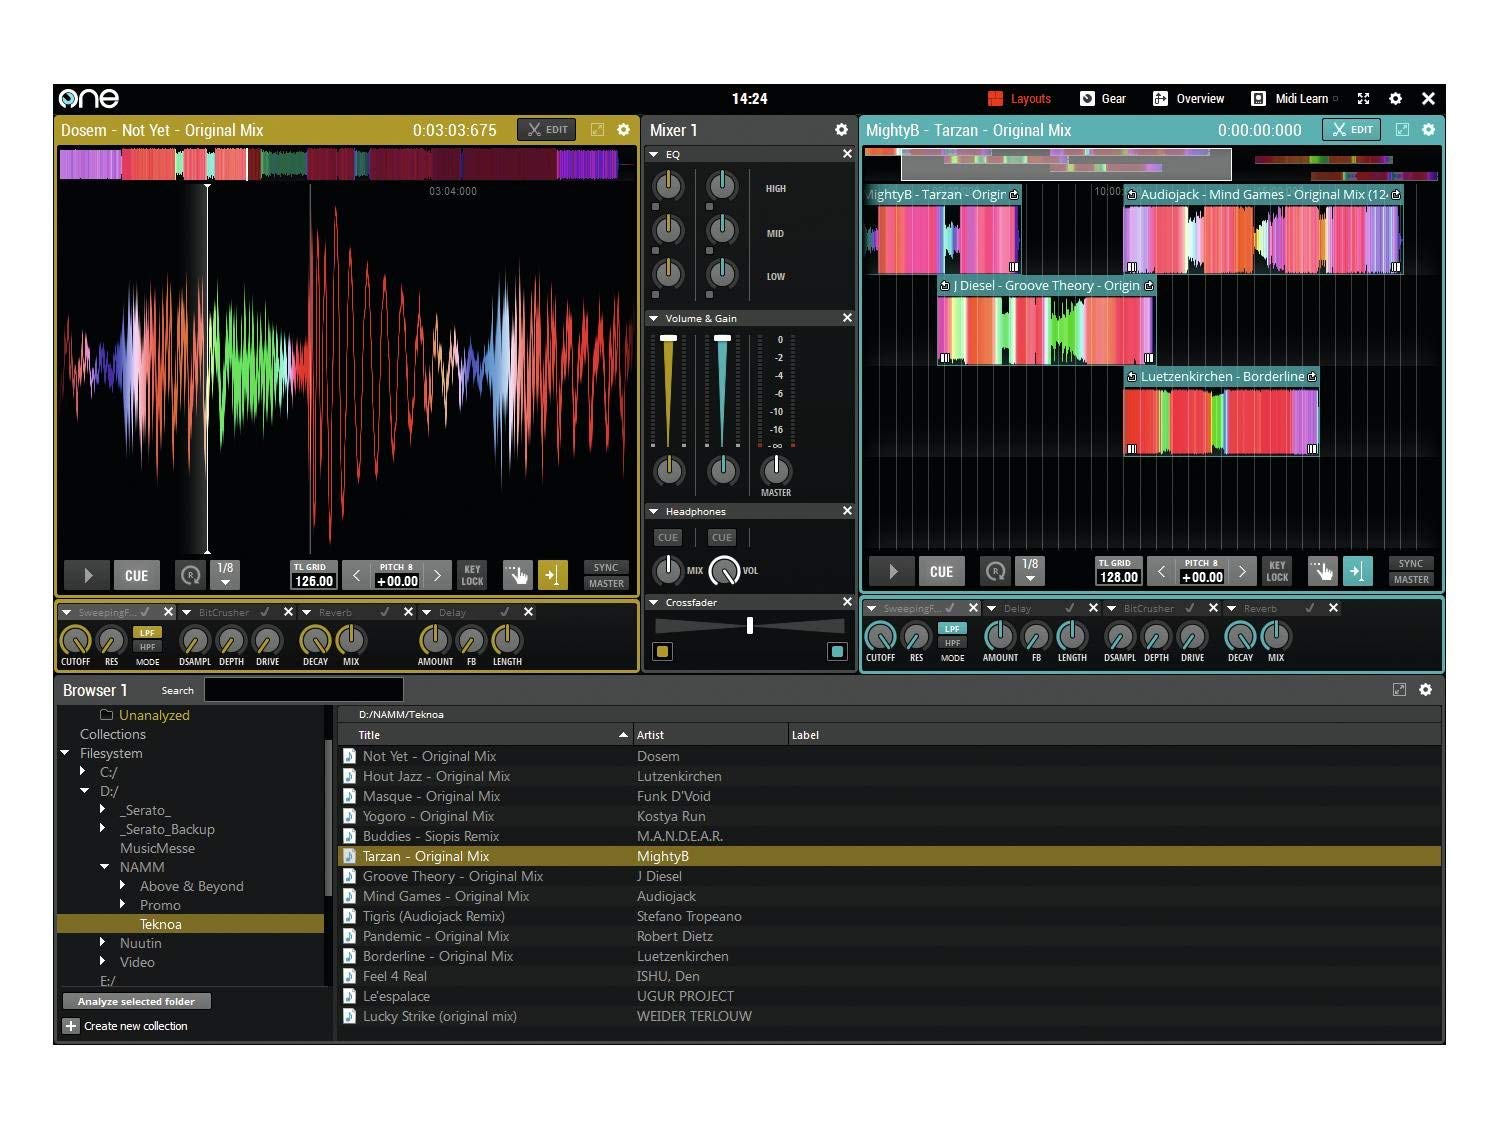Toggle loop icon on the MightyB deck
1503x1126 pixels.
[x=995, y=571]
